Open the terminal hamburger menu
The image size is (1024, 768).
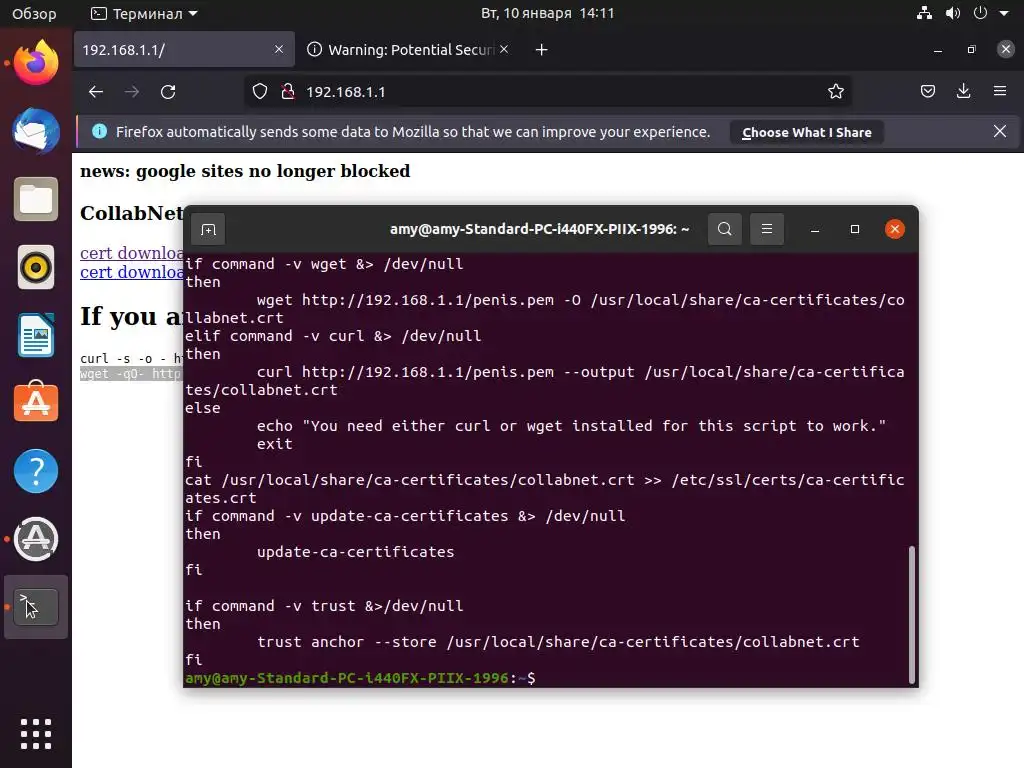(767, 229)
